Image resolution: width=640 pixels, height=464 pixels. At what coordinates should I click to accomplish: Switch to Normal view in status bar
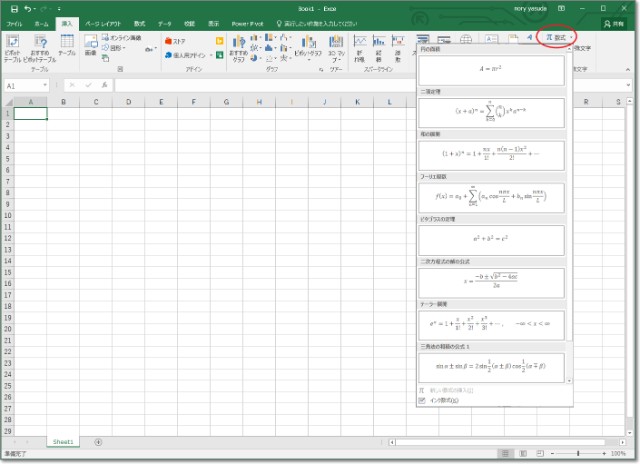pyautogui.click(x=507, y=453)
